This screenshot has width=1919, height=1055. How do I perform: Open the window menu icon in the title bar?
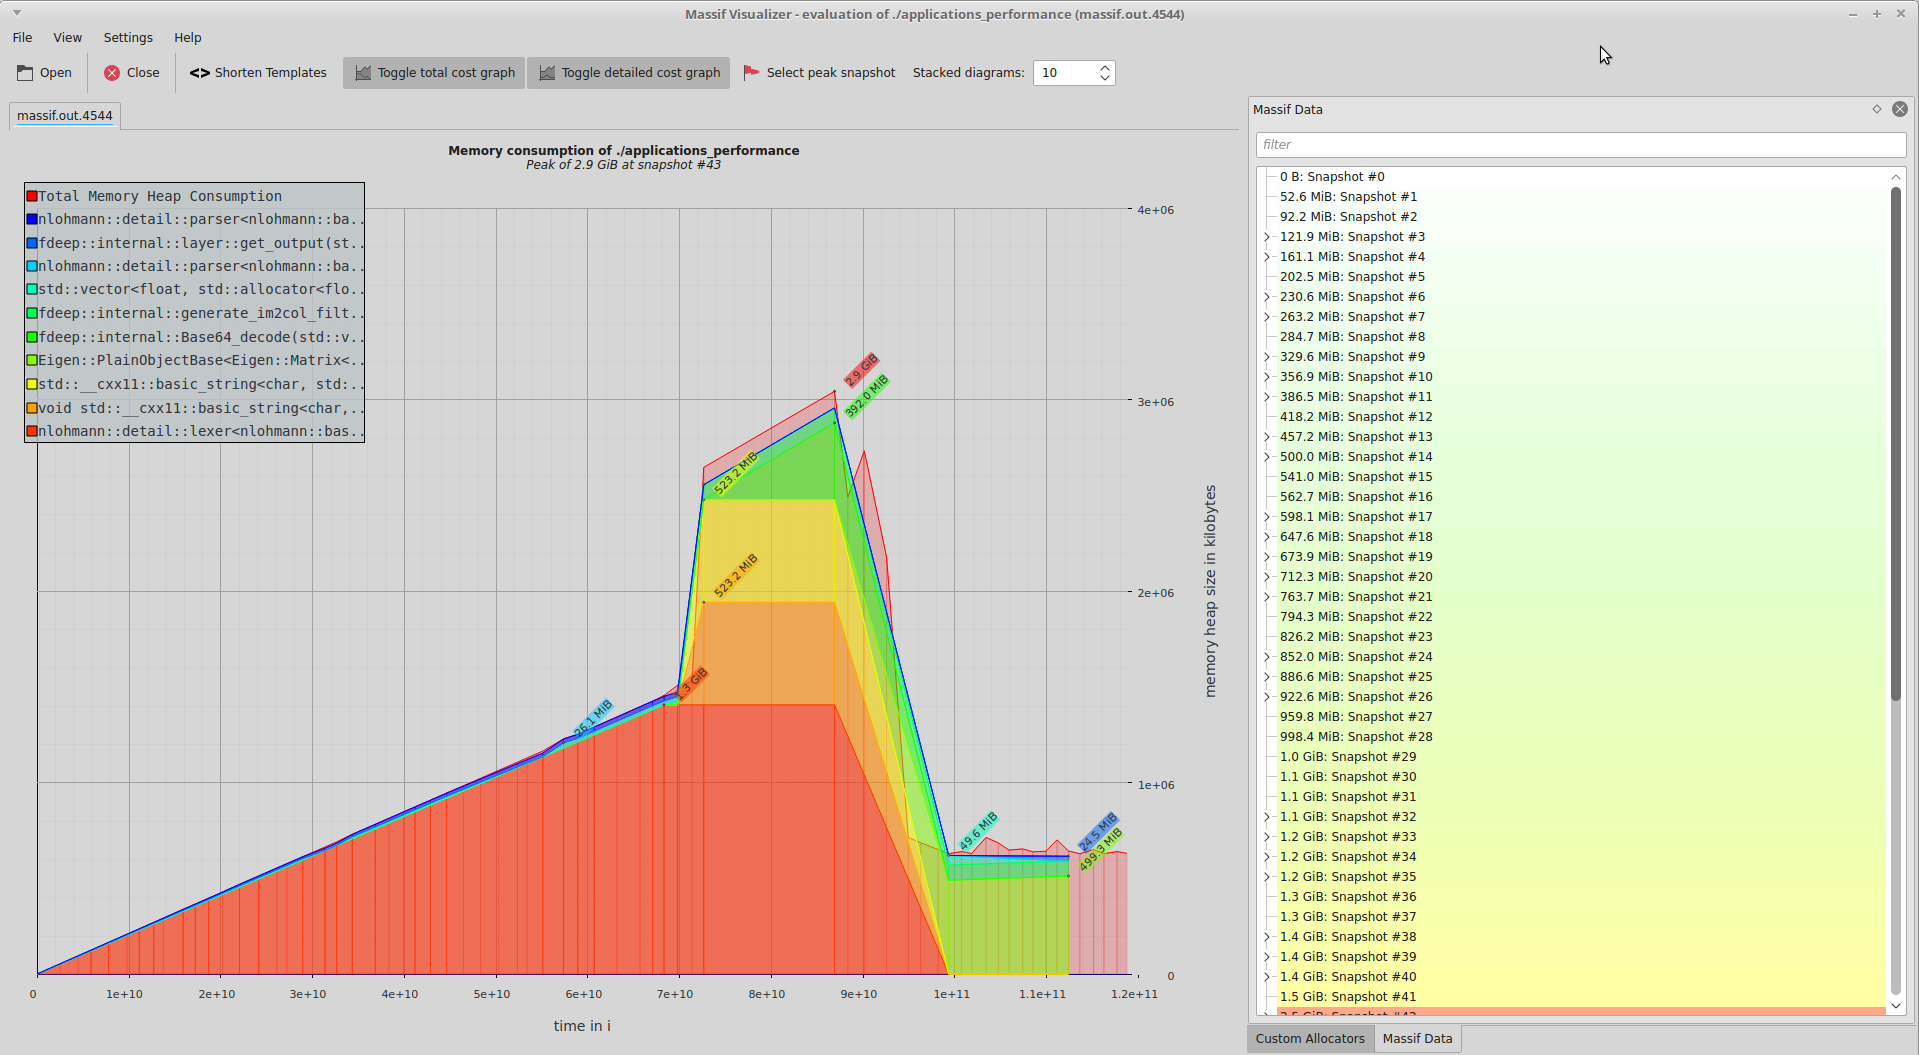17,13
